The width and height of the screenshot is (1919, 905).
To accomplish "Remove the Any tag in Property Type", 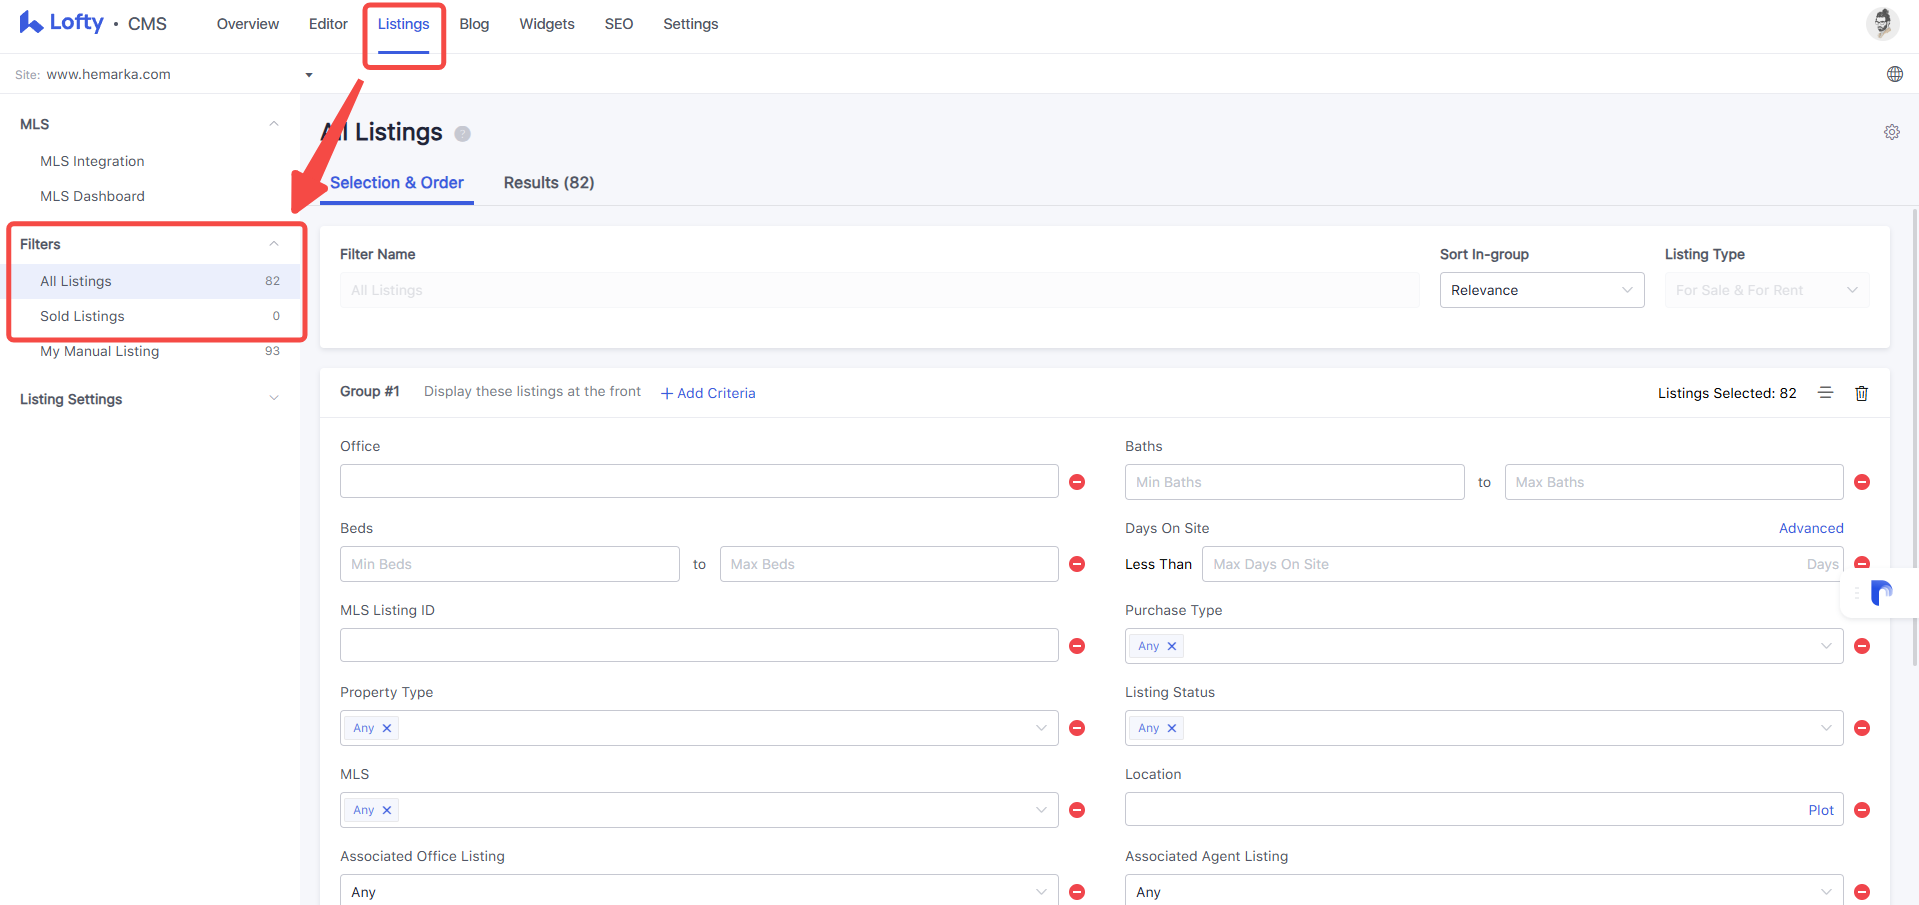I will 387,728.
